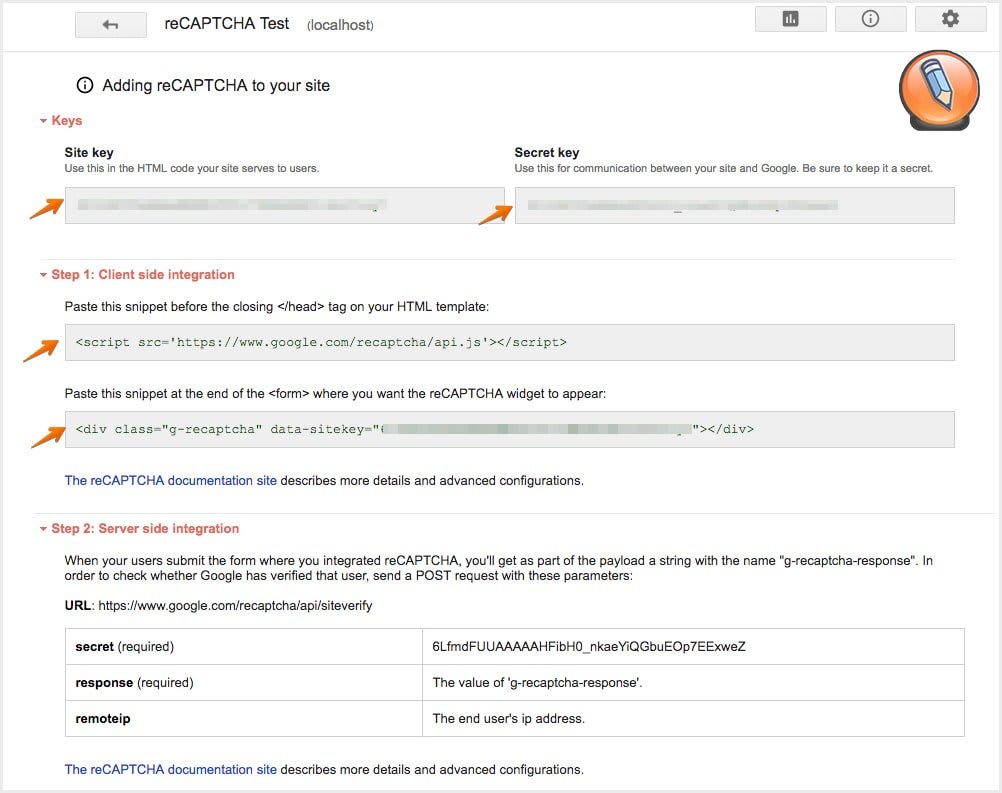Click the Site key field
This screenshot has height=793, width=1002.
click(x=284, y=205)
